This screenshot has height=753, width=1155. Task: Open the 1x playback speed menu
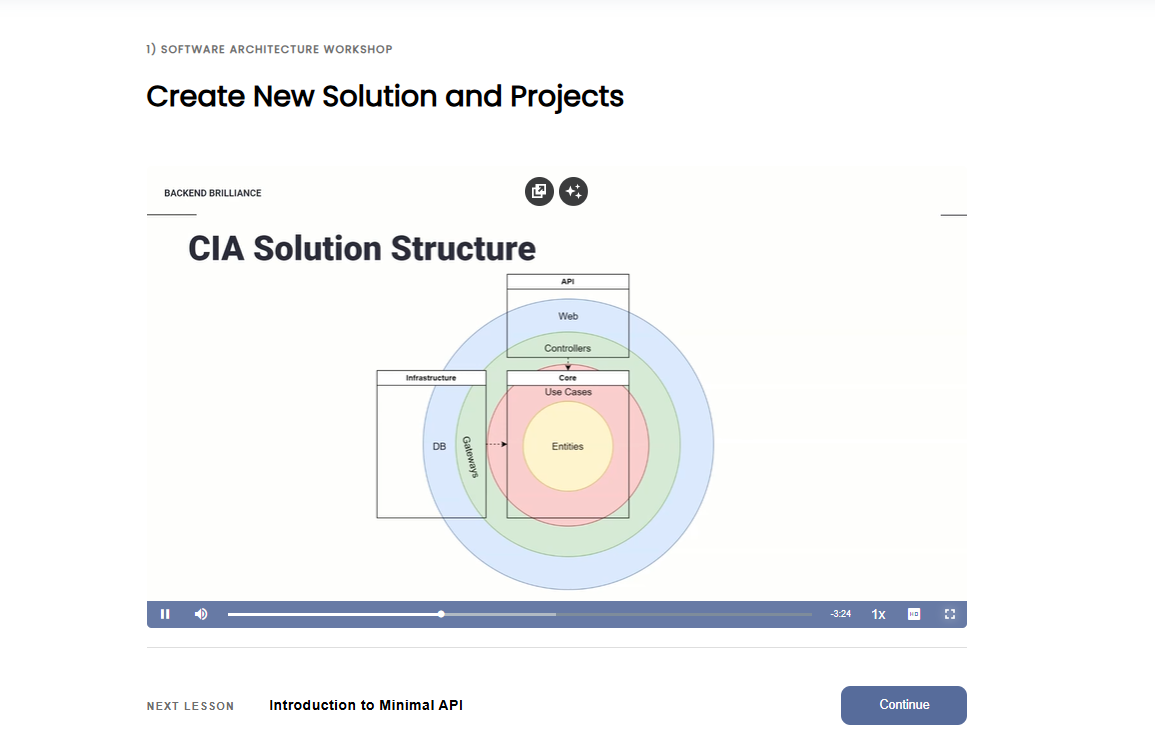click(878, 614)
